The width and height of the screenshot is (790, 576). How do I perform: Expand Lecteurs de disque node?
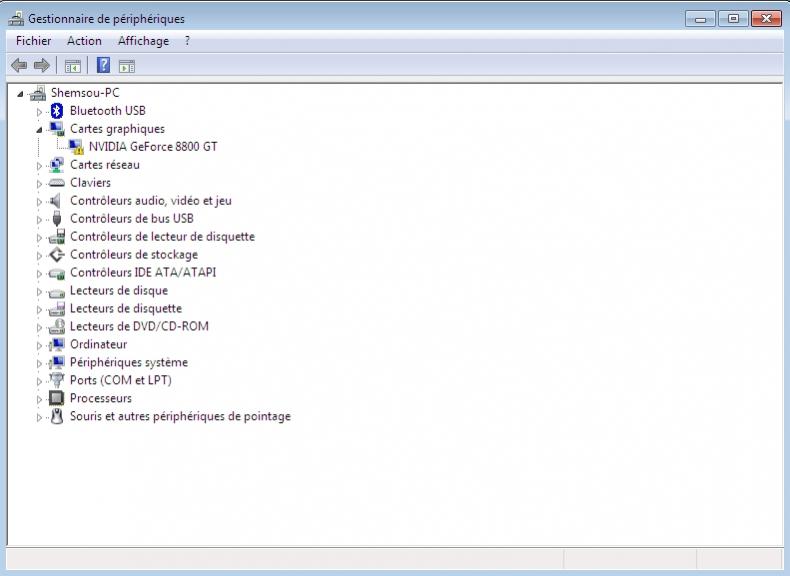click(x=39, y=292)
